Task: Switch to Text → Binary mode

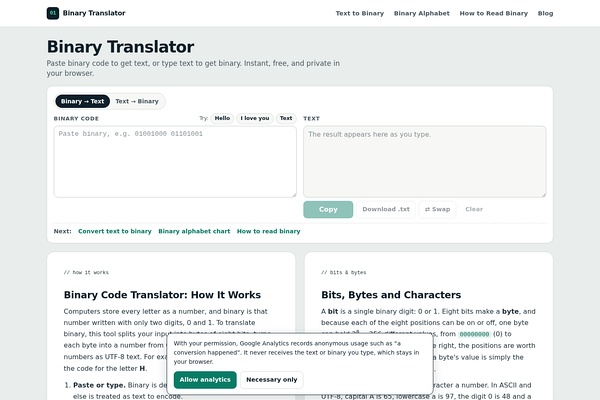Action: tap(137, 101)
